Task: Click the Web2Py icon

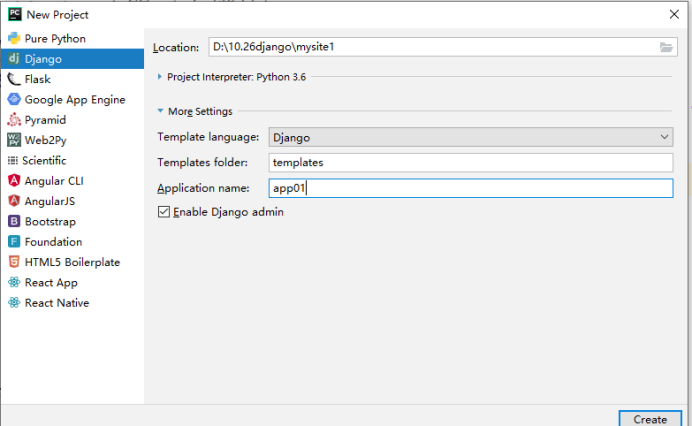Action: [14, 140]
